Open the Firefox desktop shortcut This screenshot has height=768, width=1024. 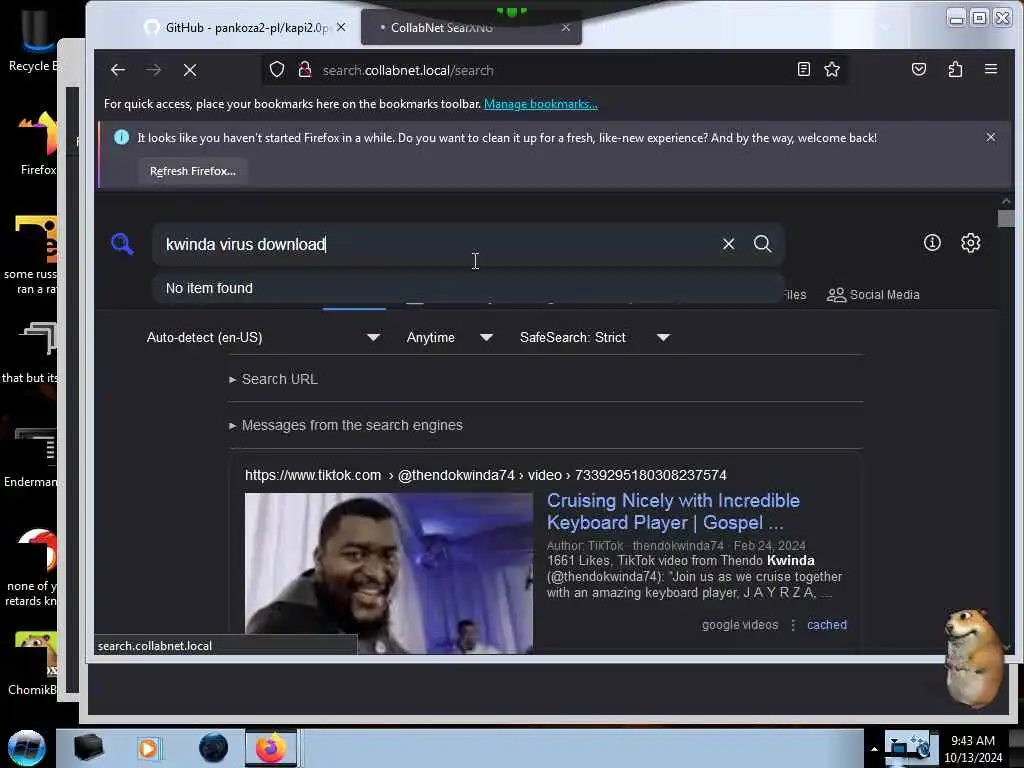pos(38,144)
